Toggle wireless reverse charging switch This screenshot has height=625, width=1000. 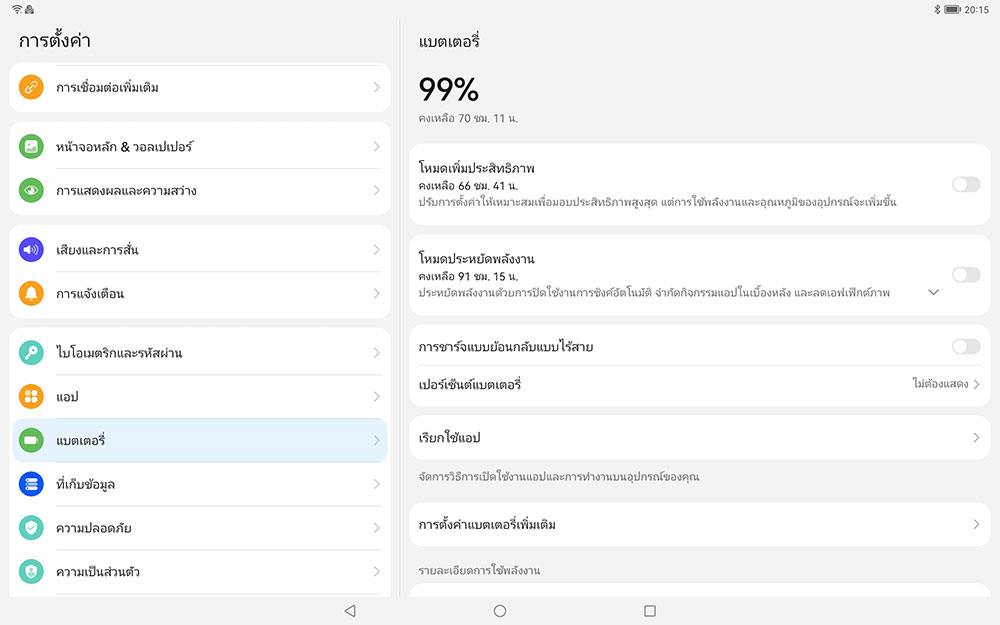point(965,346)
